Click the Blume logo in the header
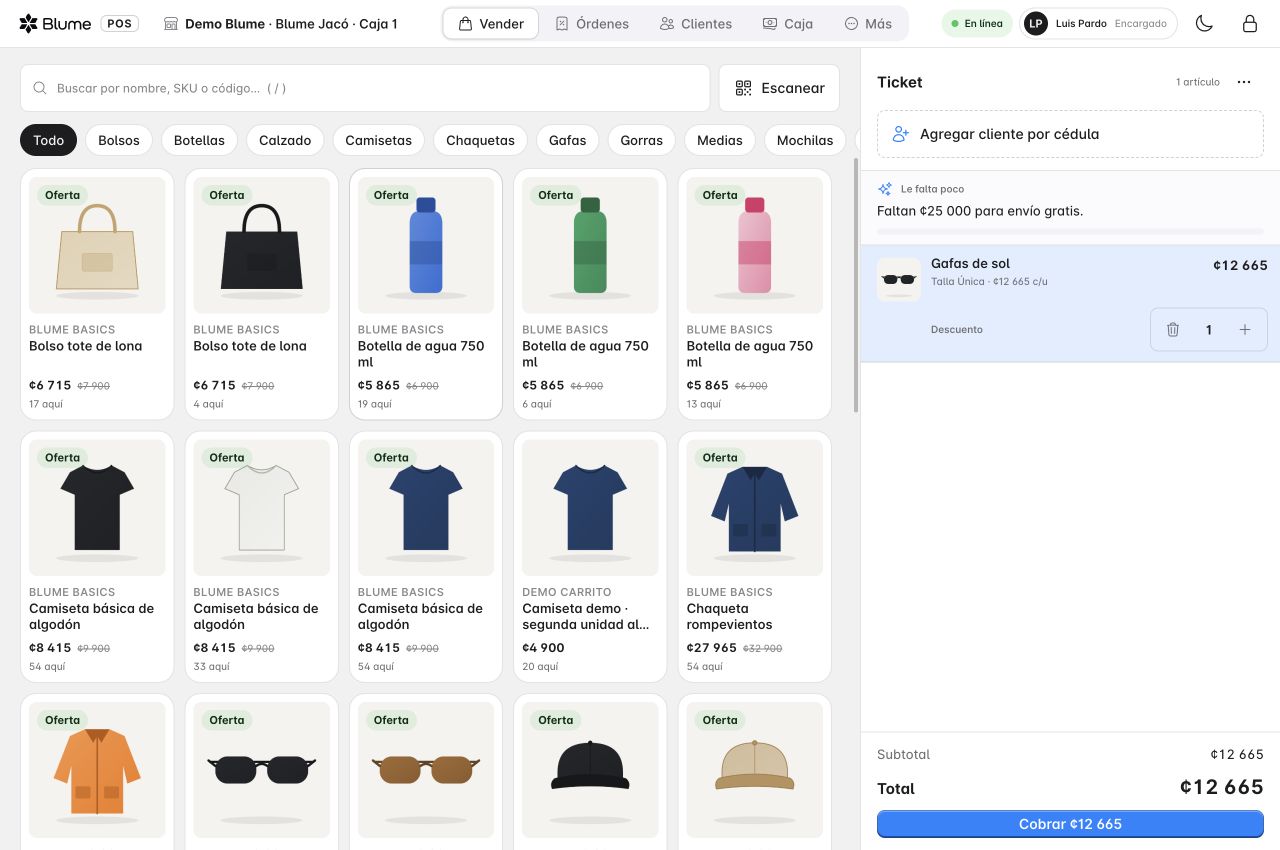This screenshot has width=1280, height=850. click(x=55, y=23)
